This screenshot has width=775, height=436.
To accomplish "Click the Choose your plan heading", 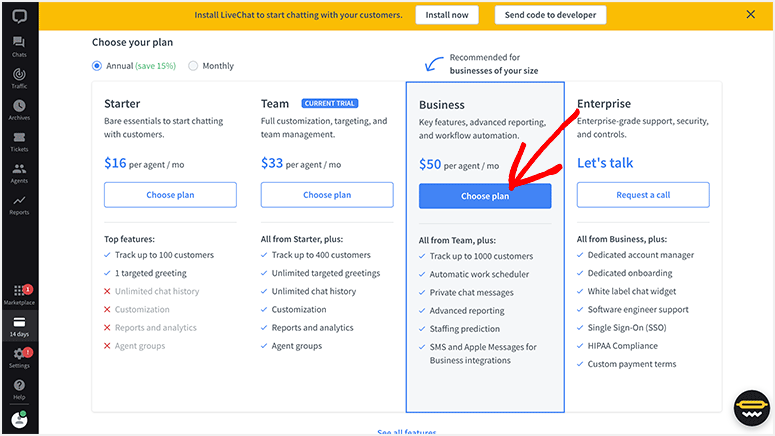I will coord(132,43).
